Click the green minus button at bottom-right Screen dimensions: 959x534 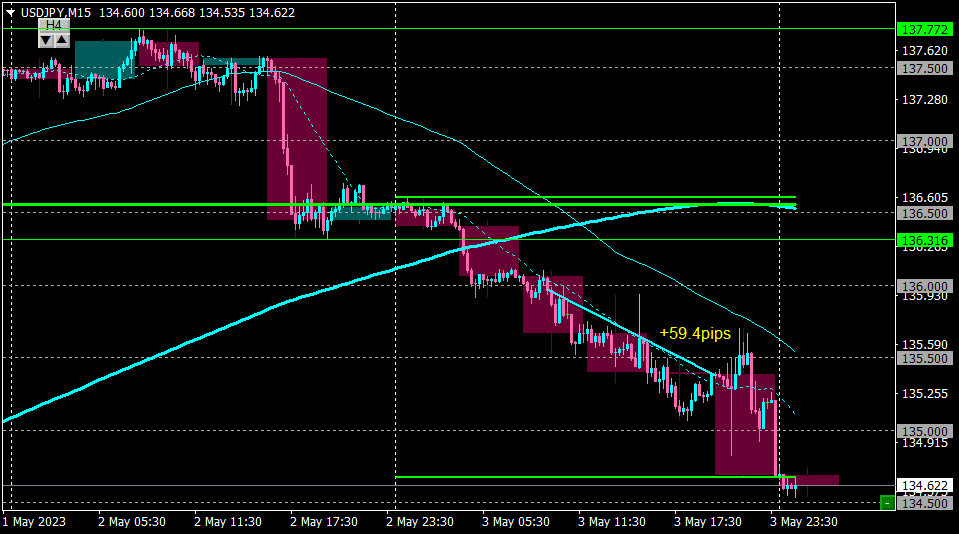887,503
